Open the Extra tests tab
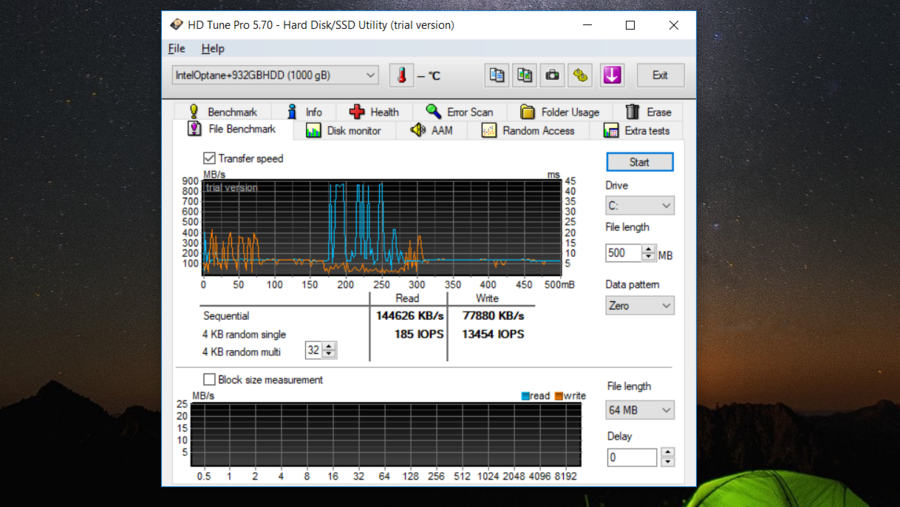Viewport: 900px width, 507px height. (x=637, y=131)
